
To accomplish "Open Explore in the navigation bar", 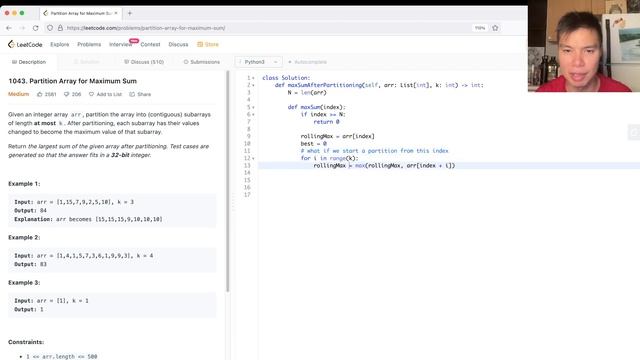I will (60, 44).
